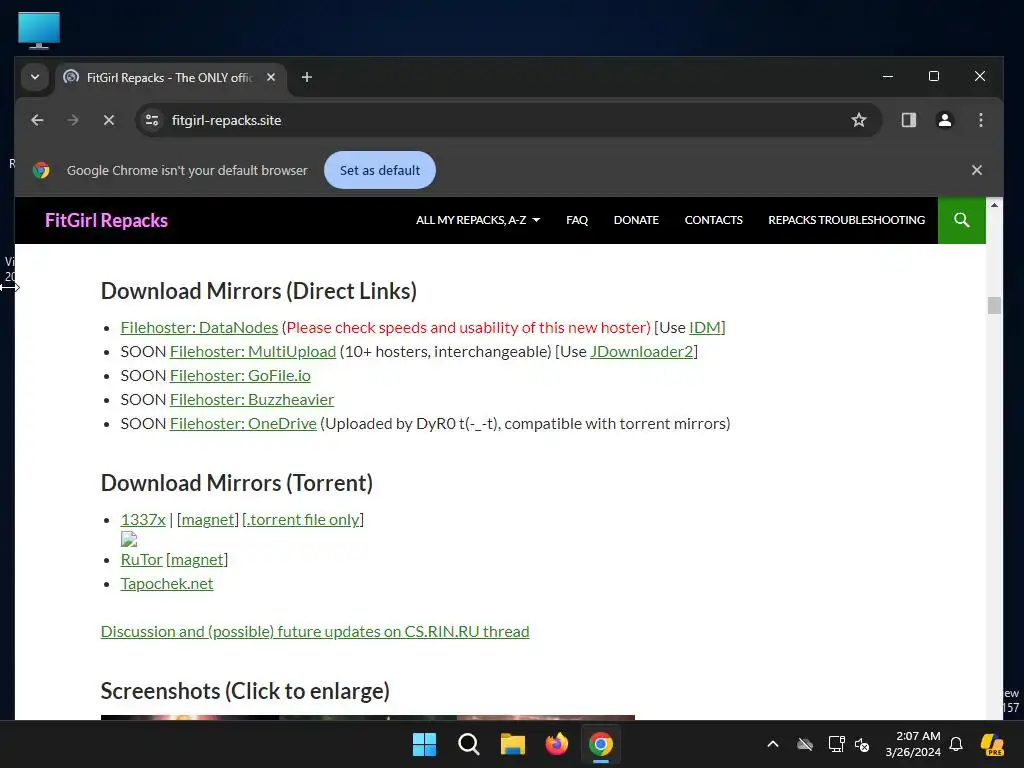1024x768 pixels.
Task: Open Firefox from the taskbar
Action: coord(556,744)
